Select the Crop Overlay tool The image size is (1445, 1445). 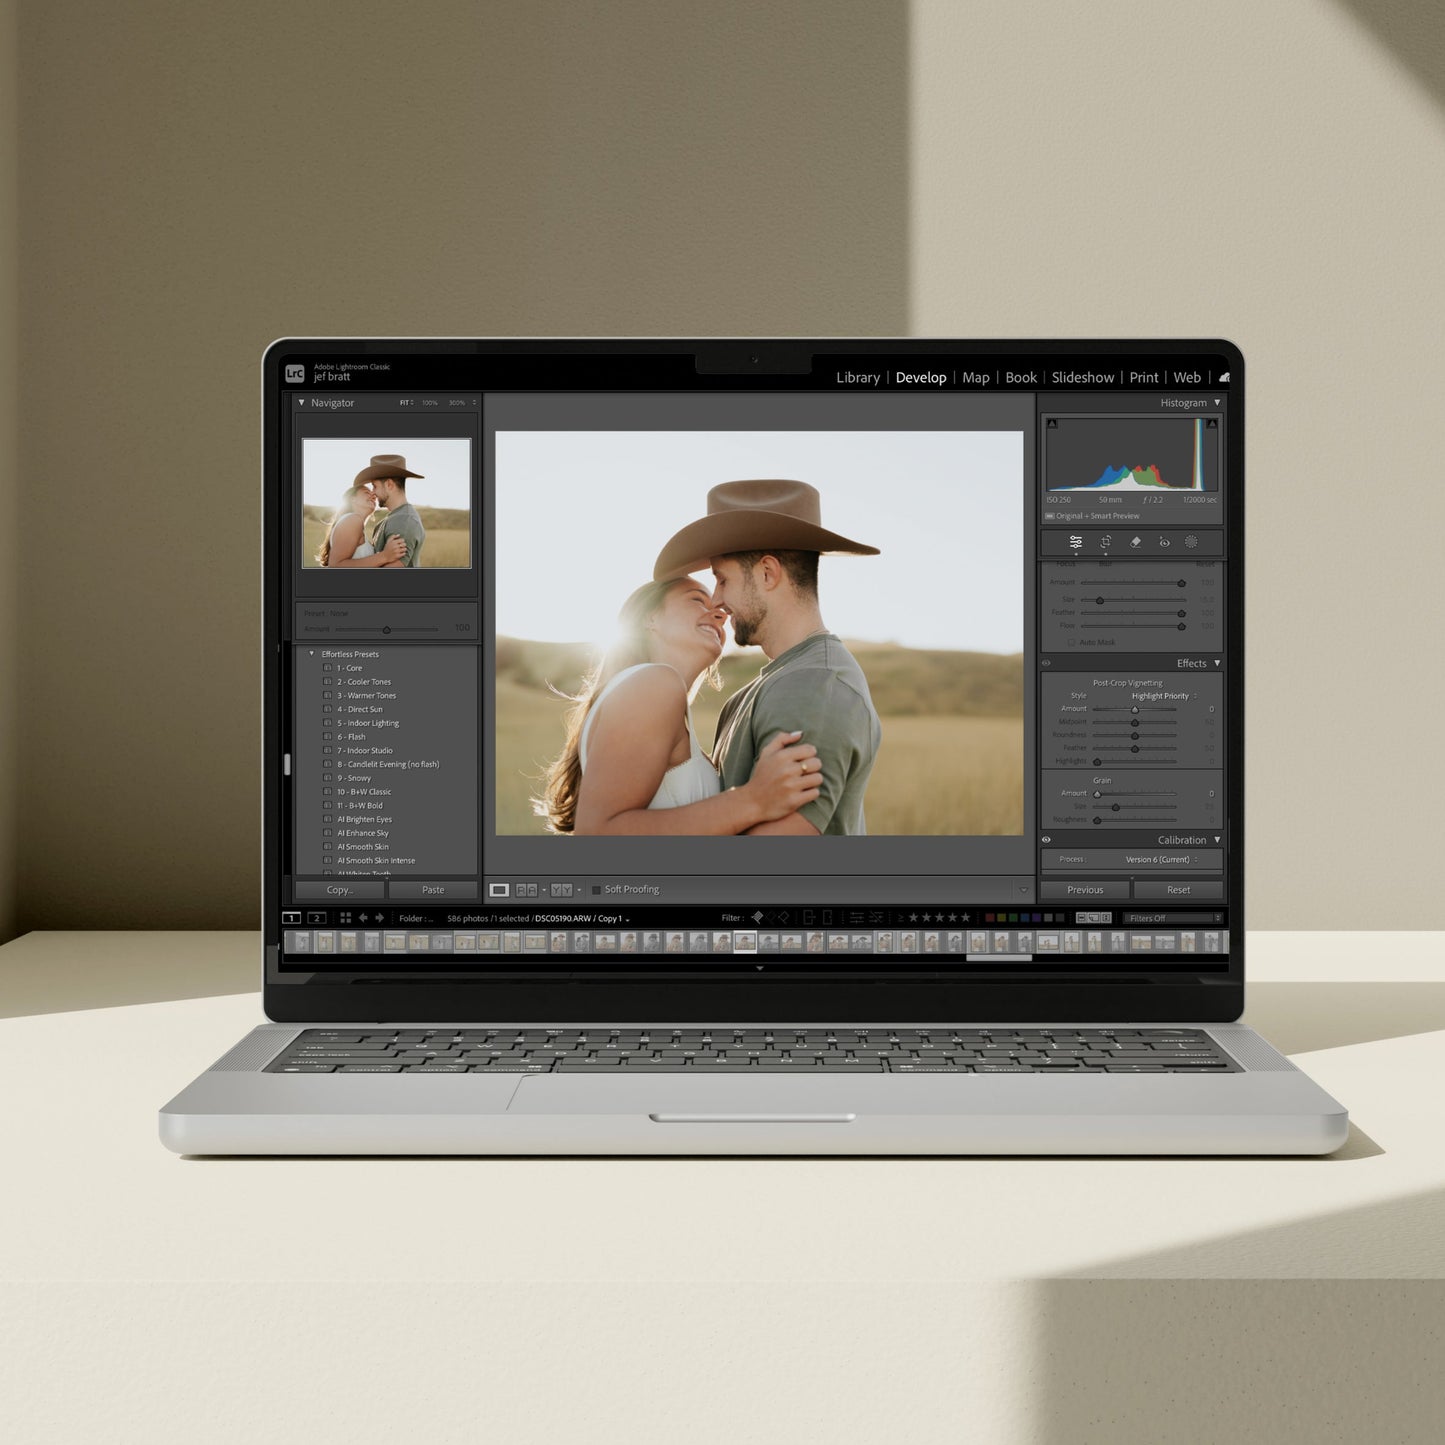1105,542
